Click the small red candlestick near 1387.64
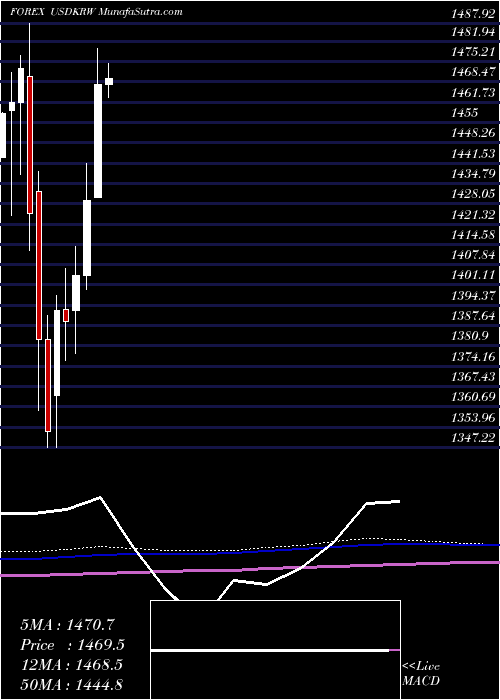The image size is (500, 700). click(66, 315)
